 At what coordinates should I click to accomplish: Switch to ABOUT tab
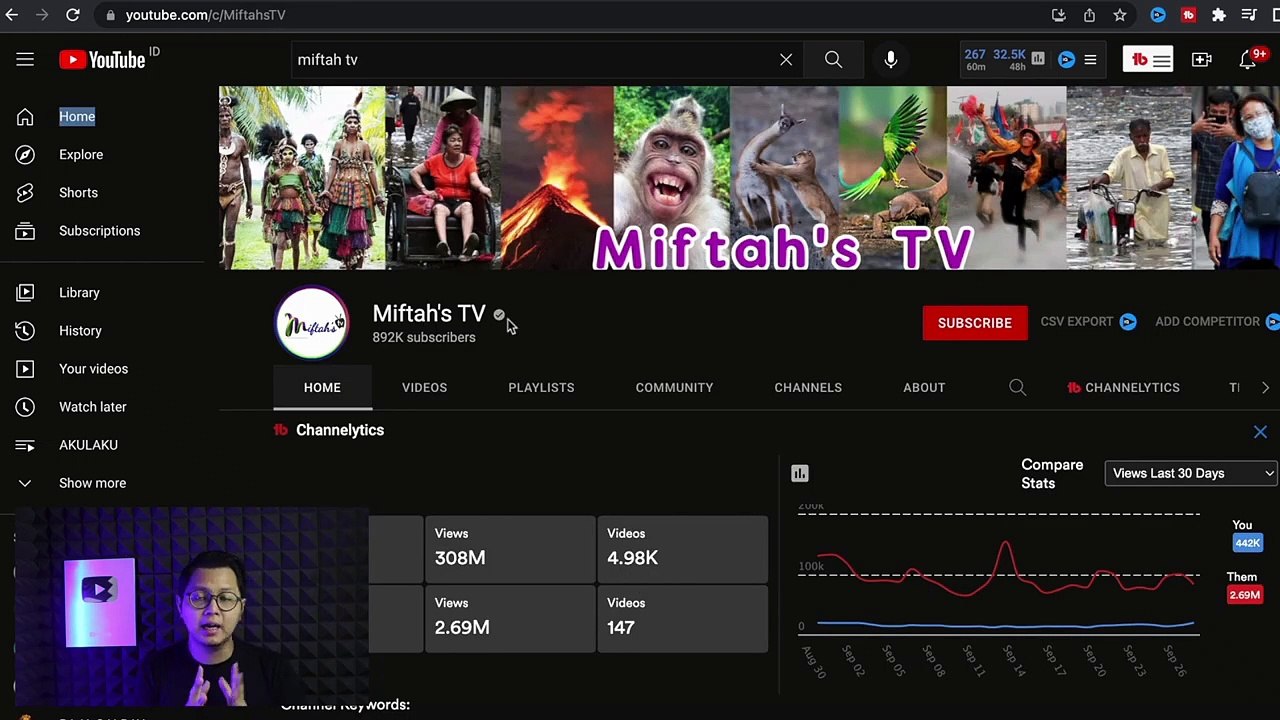pos(924,388)
